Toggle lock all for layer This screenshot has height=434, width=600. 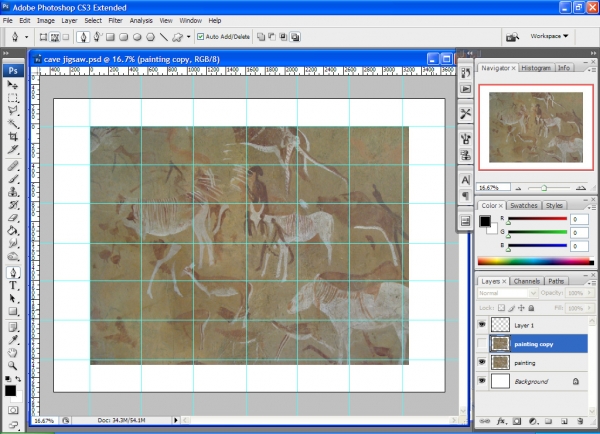(x=531, y=308)
